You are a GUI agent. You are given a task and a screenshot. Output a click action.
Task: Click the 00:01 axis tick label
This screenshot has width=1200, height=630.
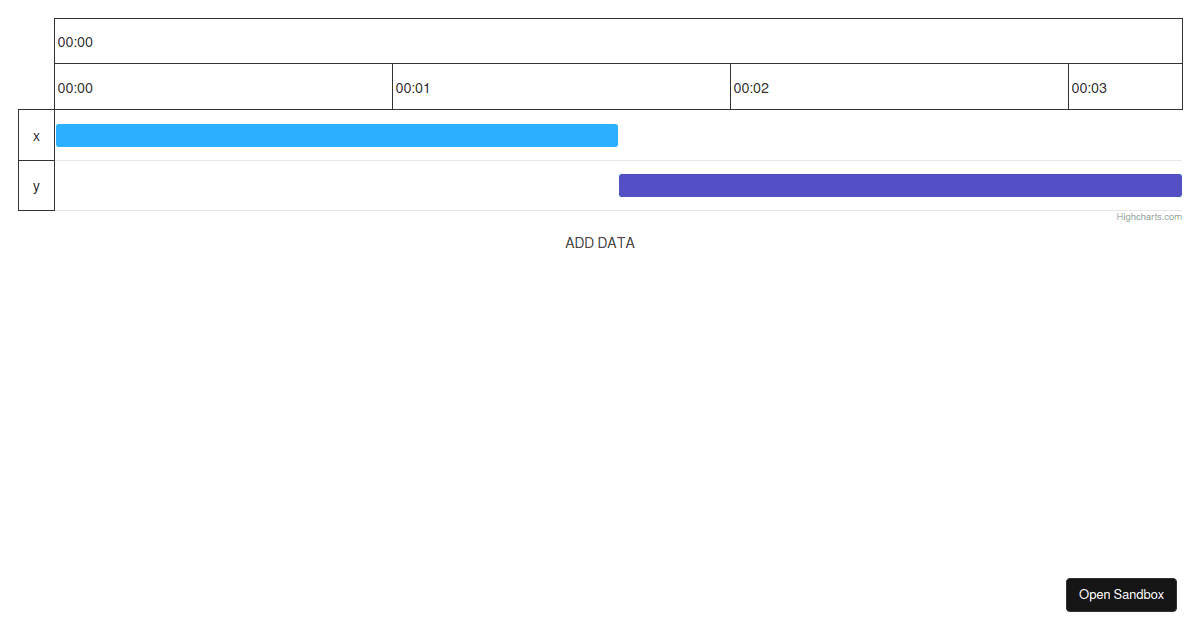tap(413, 88)
